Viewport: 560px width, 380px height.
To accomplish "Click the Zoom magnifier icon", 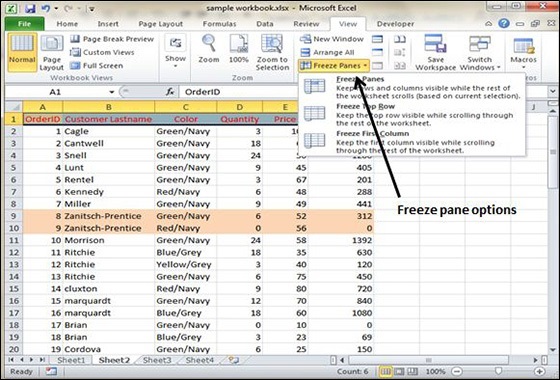I will pyautogui.click(x=209, y=49).
